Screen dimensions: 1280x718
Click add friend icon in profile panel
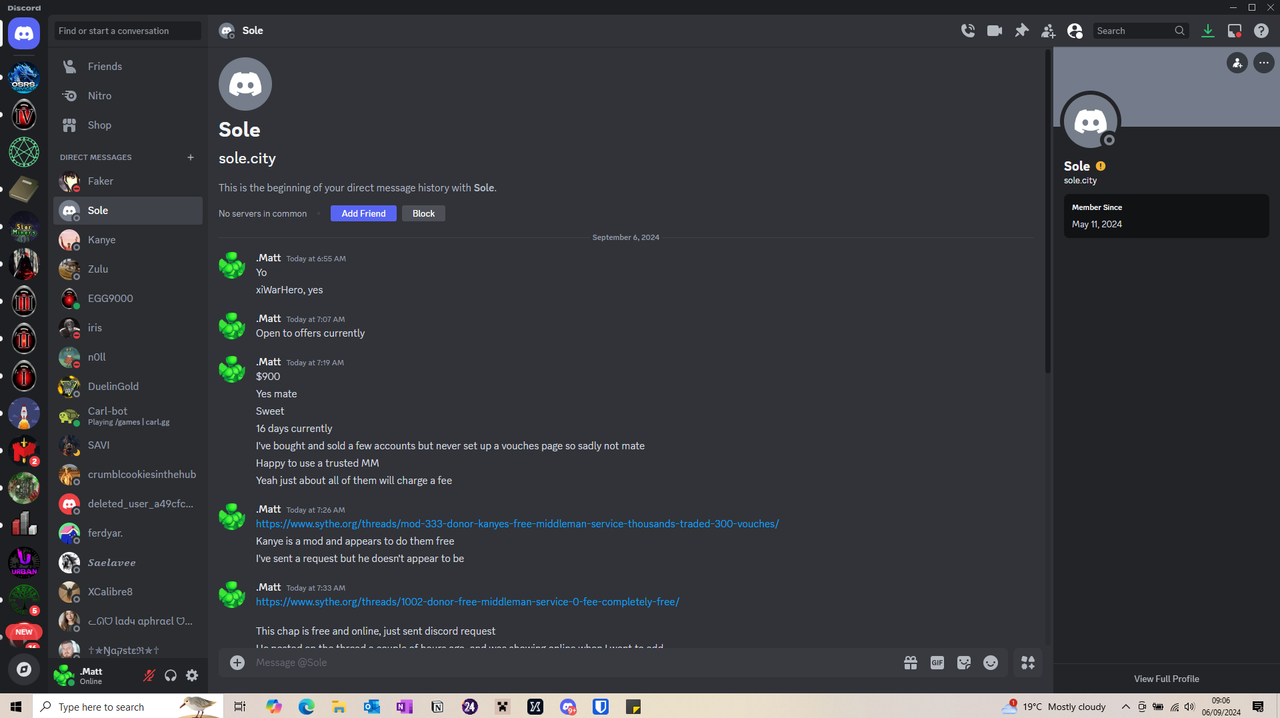1237,63
